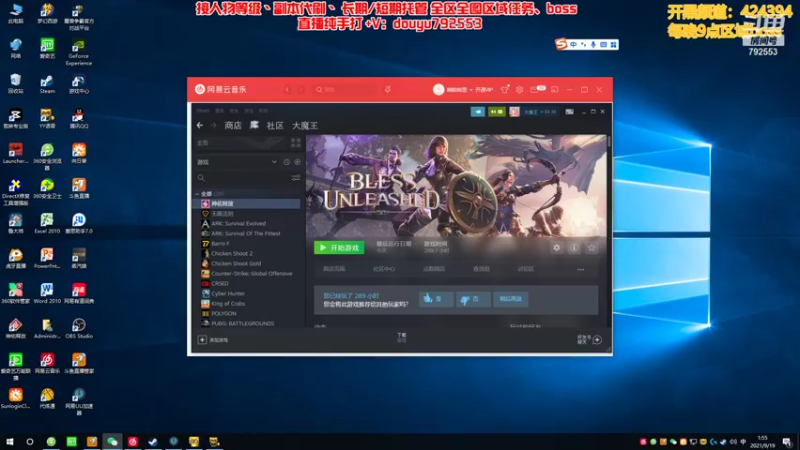Image resolution: width=800 pixels, height=450 pixels.
Task: Open the taskbar clock and date
Action: [x=763, y=442]
